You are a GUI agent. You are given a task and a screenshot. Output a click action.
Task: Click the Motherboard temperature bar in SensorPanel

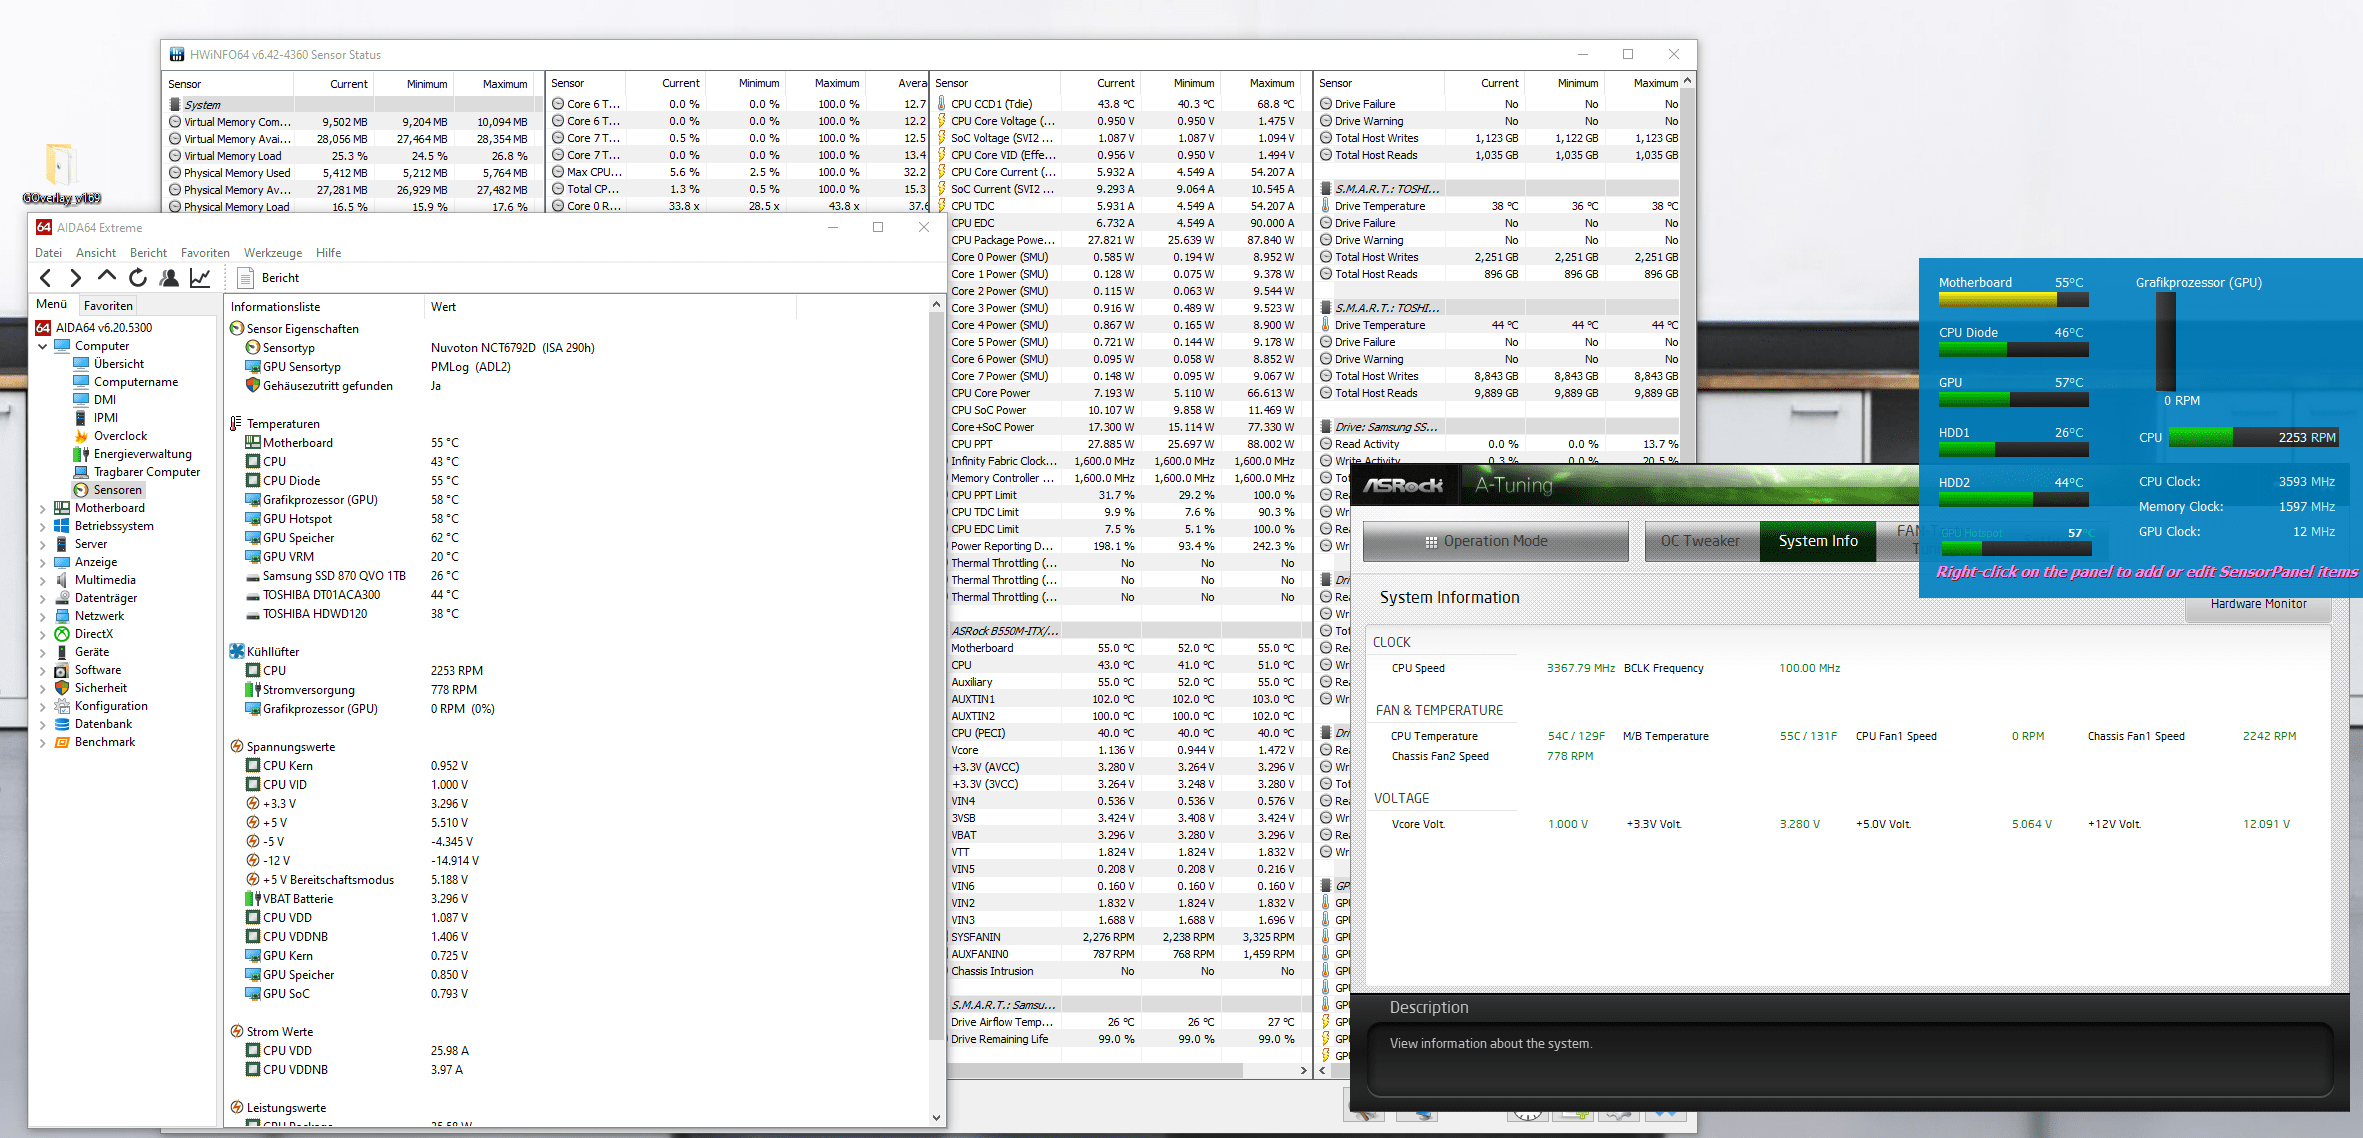tap(2013, 299)
